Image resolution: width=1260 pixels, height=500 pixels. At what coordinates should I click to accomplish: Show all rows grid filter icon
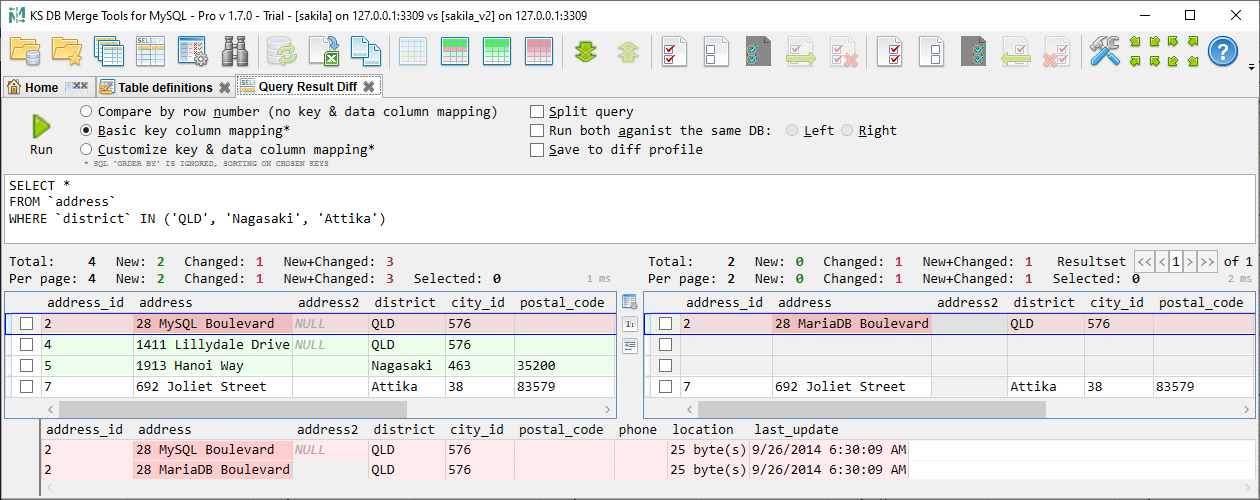coord(413,51)
